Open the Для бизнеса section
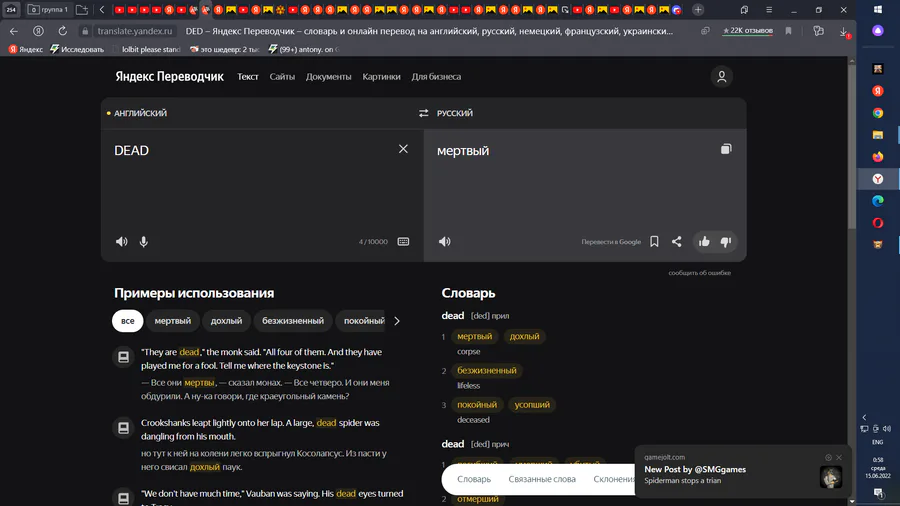This screenshot has width=900, height=506. (x=436, y=76)
